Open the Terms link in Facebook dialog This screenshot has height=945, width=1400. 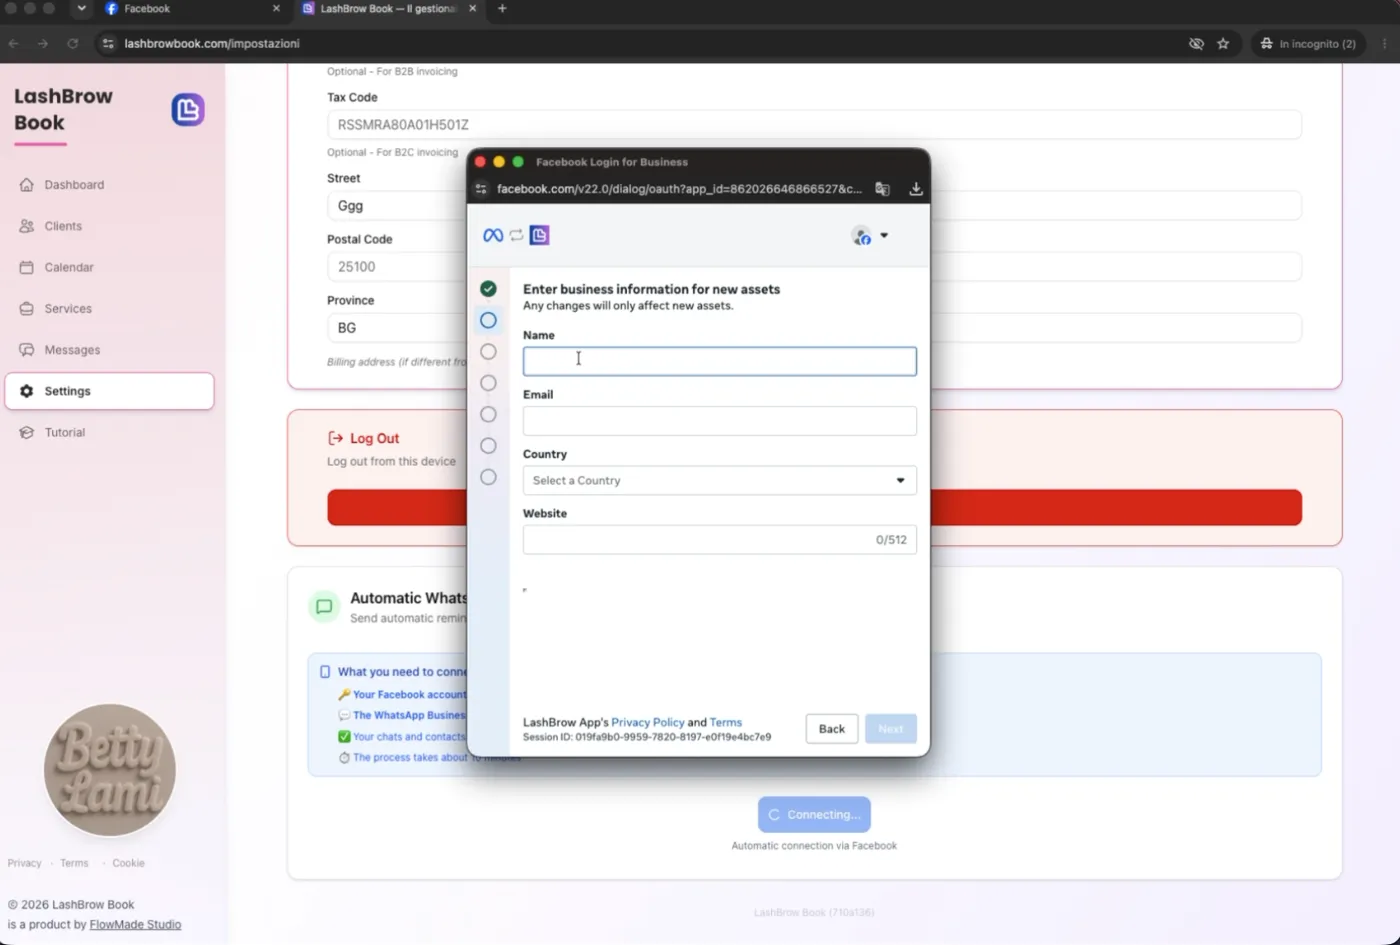pyautogui.click(x=726, y=722)
